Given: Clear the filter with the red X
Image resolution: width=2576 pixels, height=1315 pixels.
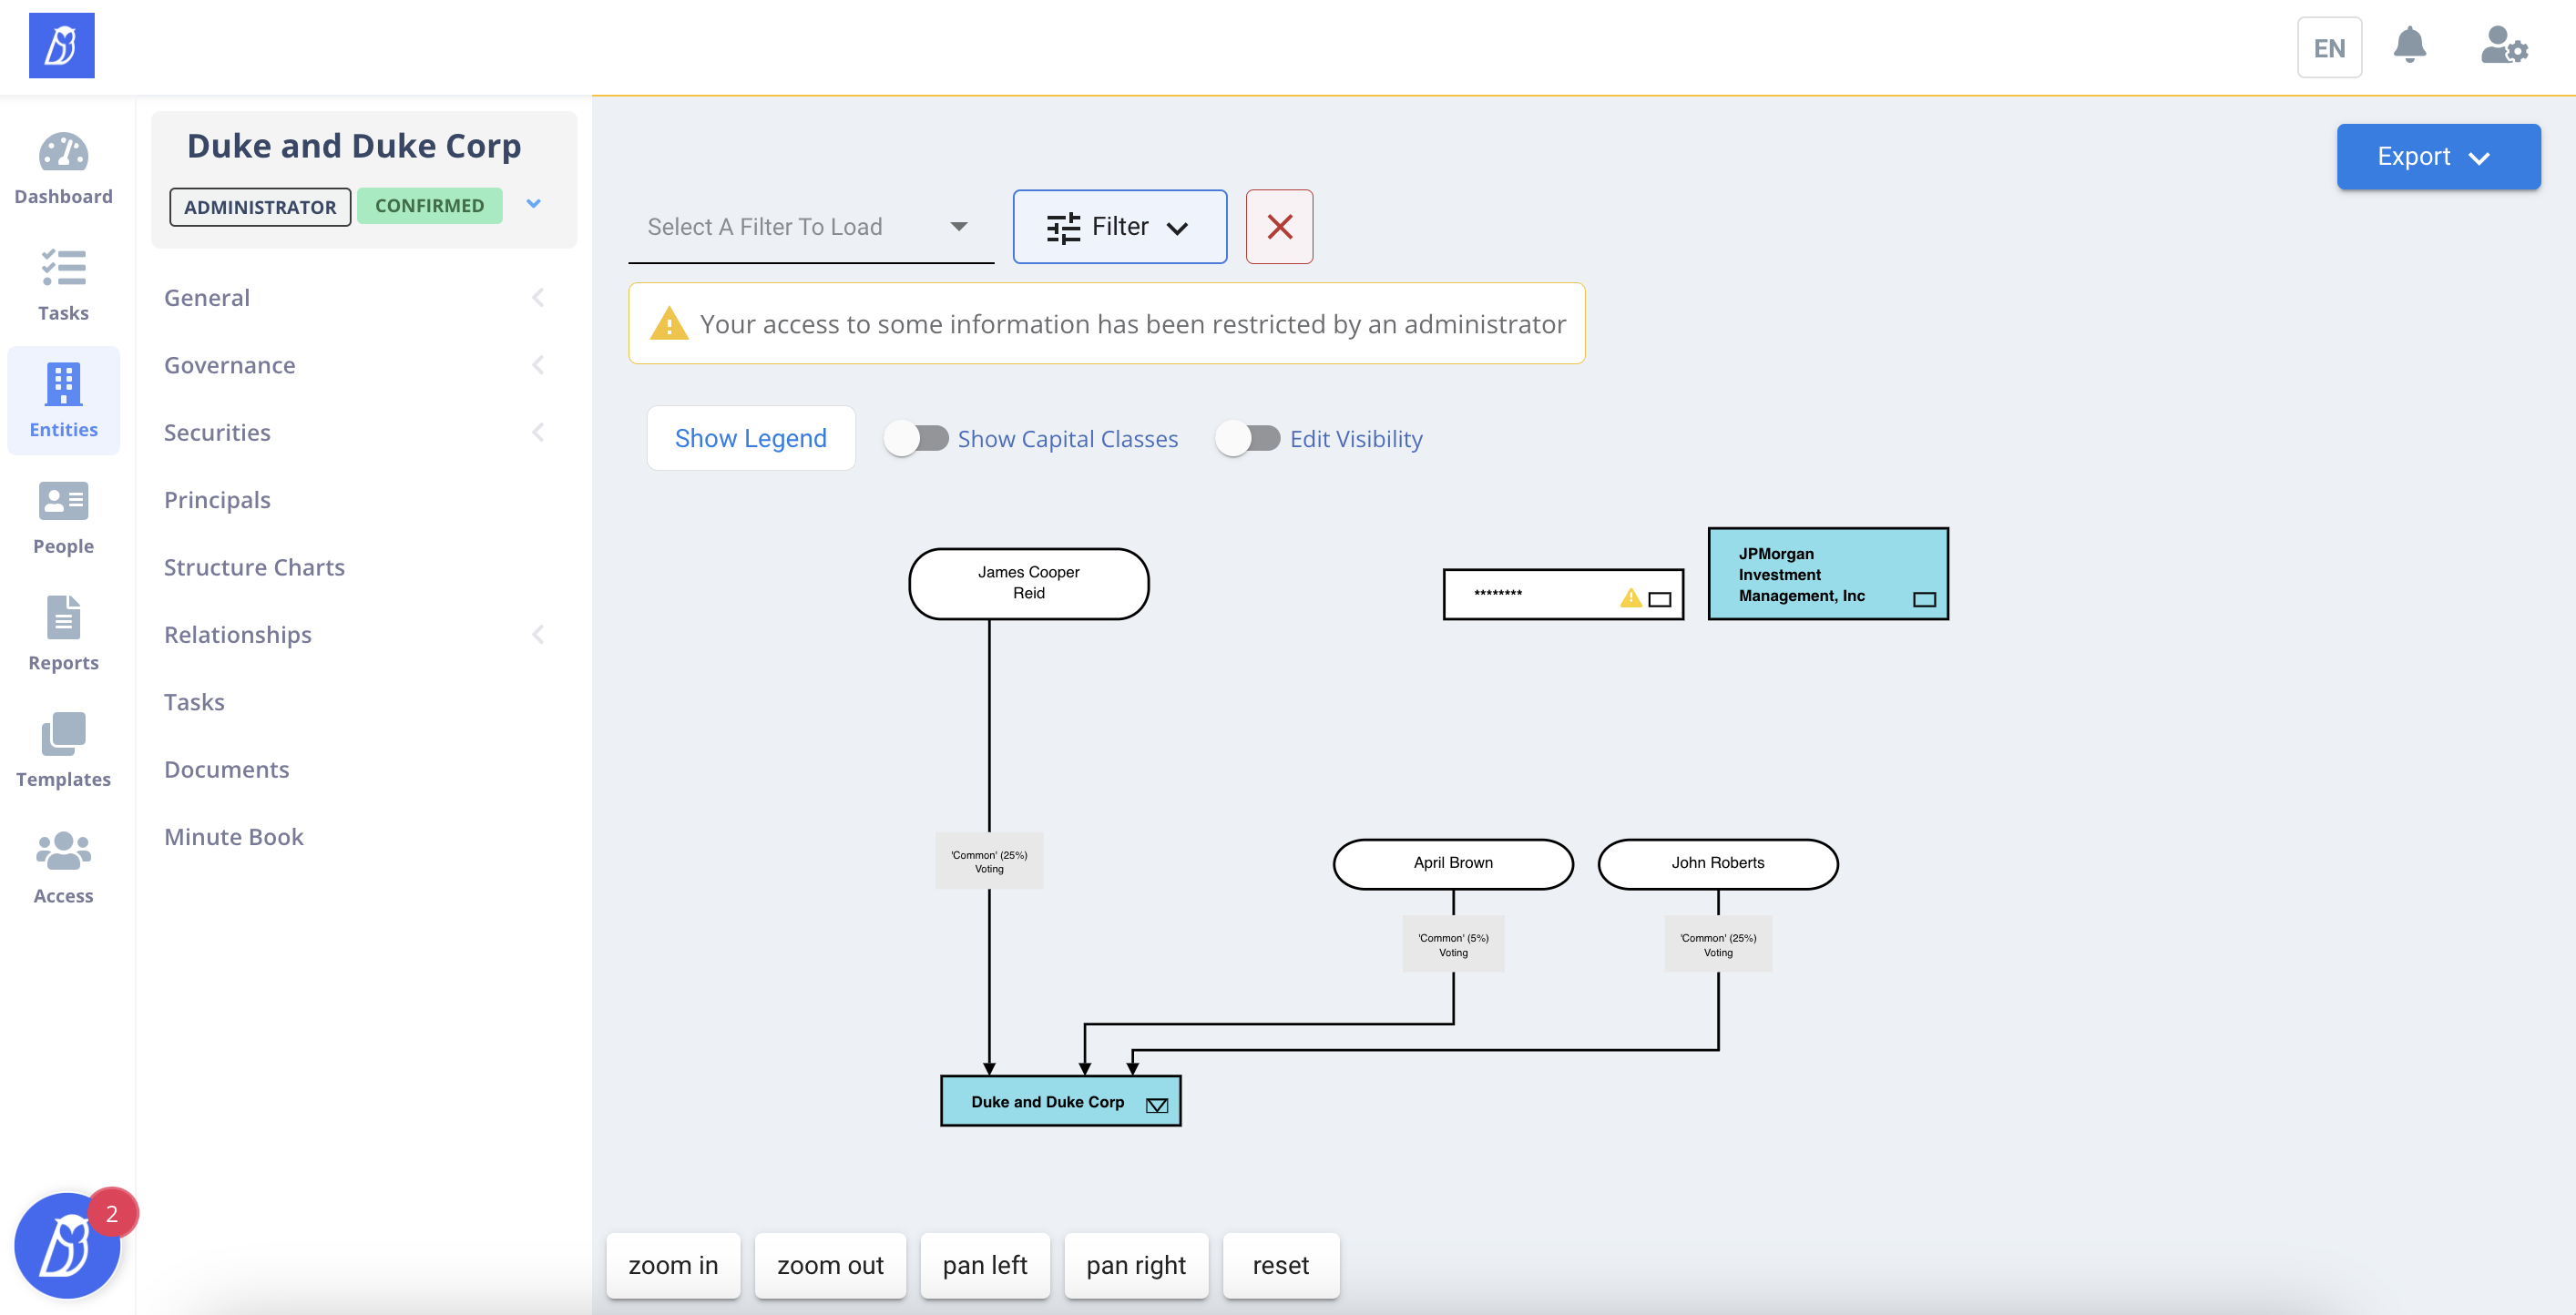Looking at the screenshot, I should 1280,226.
